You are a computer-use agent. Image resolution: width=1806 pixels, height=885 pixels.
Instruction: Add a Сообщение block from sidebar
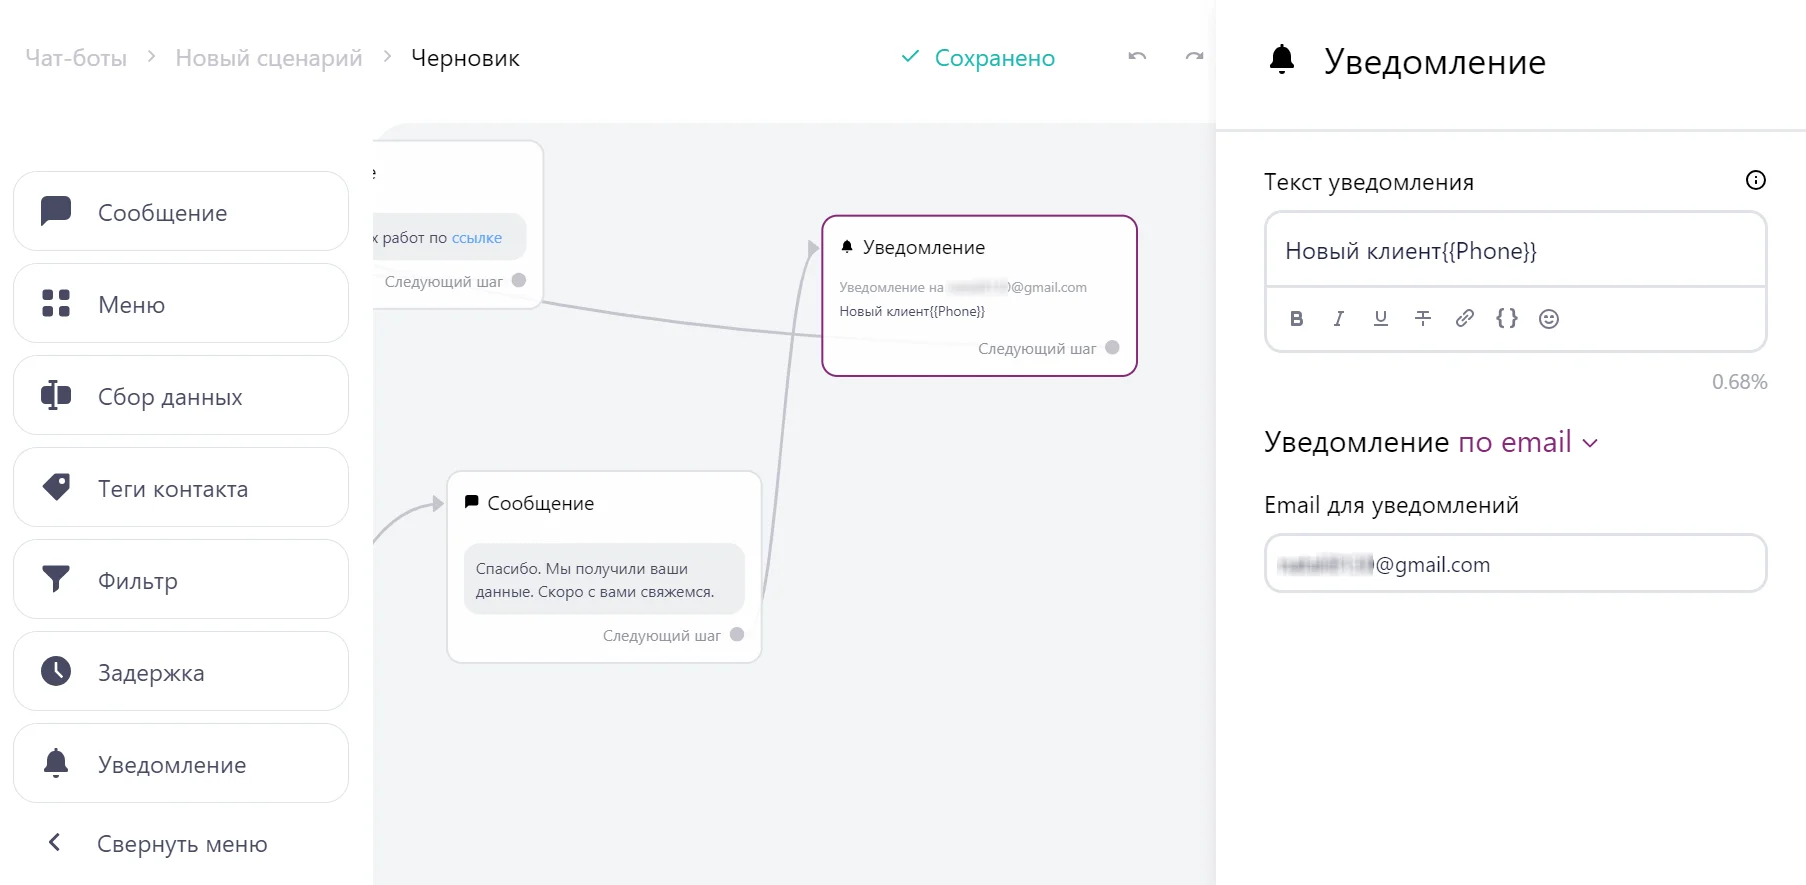click(181, 212)
